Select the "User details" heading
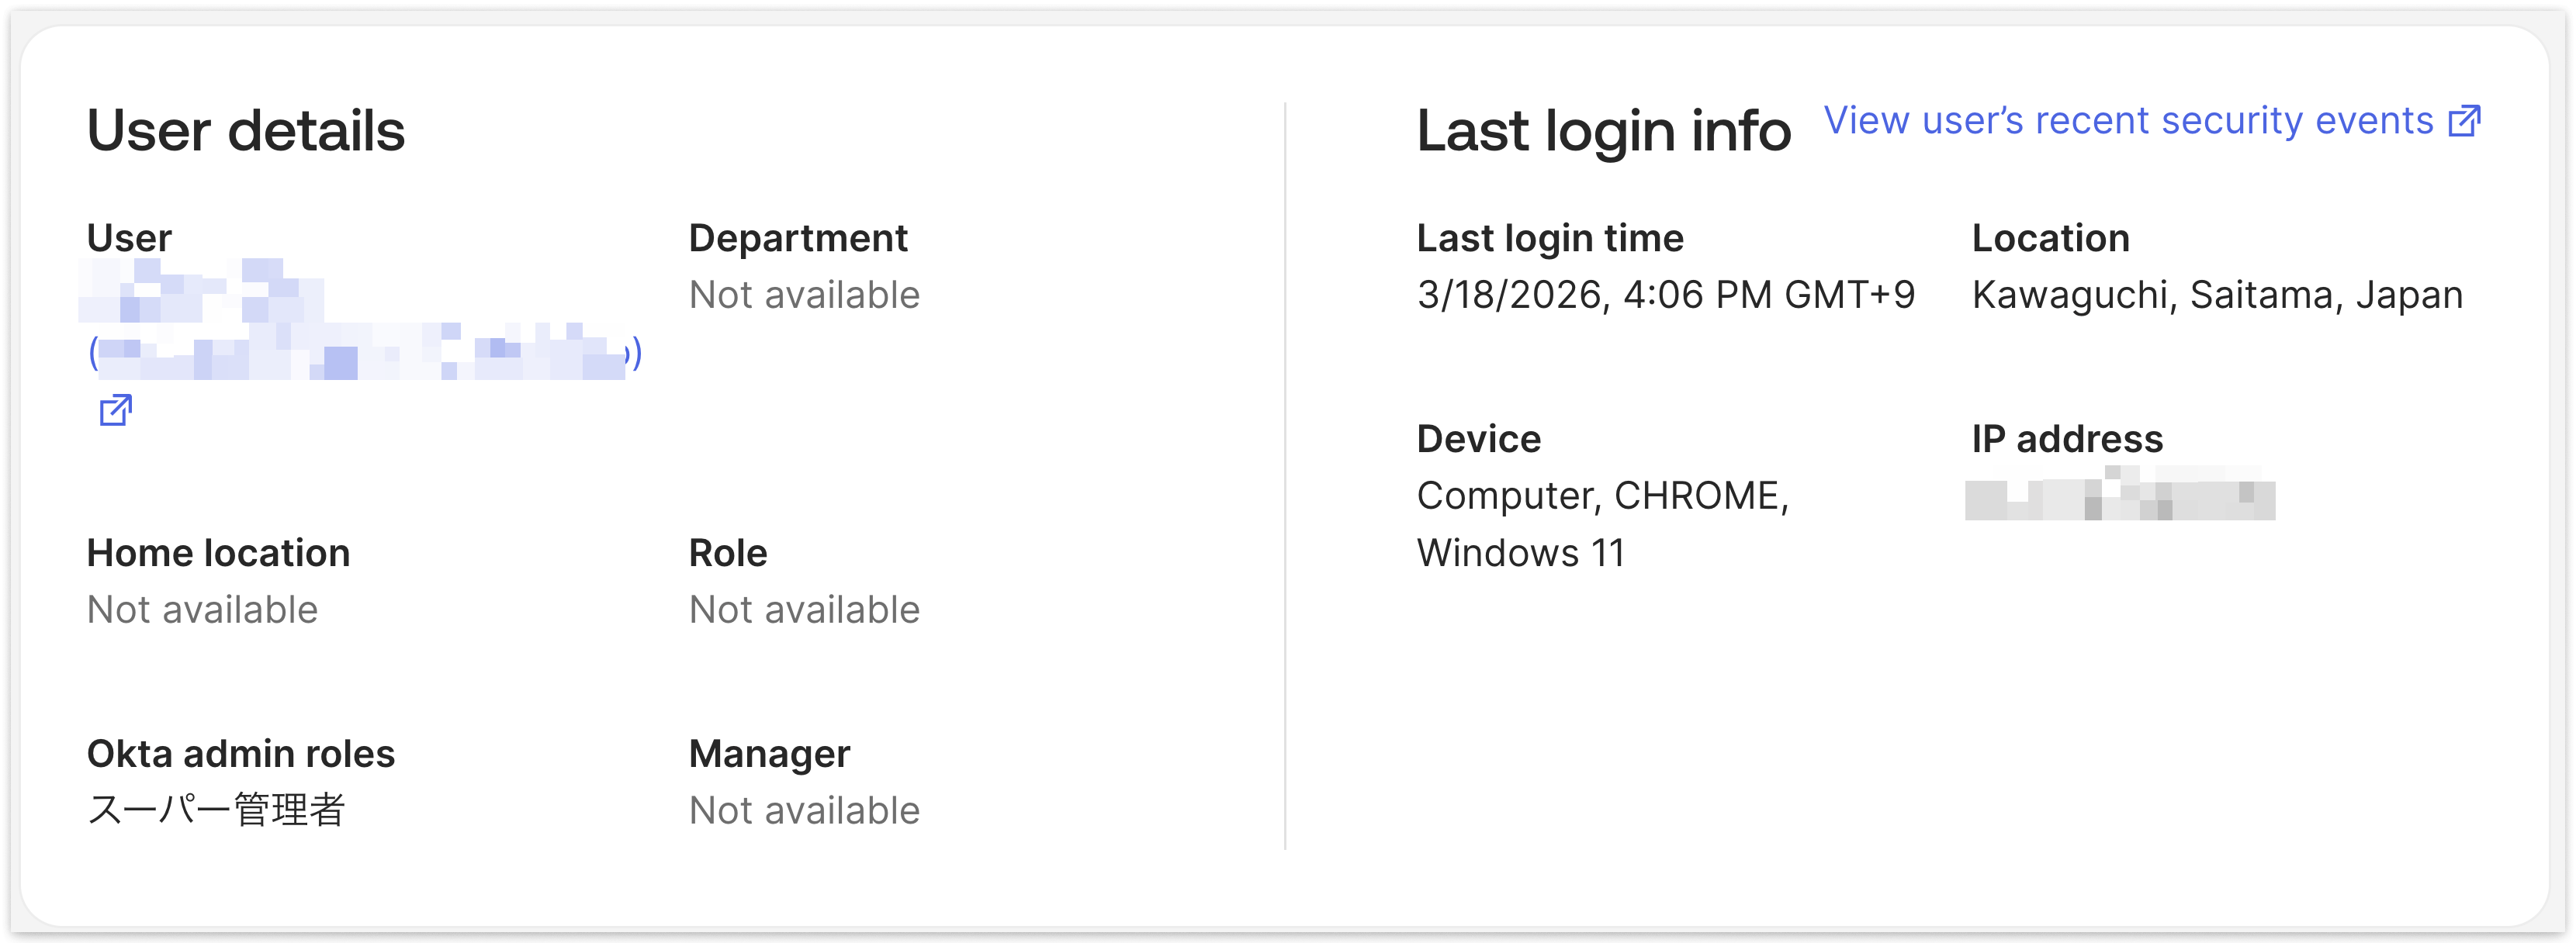2576x943 pixels. coord(246,130)
